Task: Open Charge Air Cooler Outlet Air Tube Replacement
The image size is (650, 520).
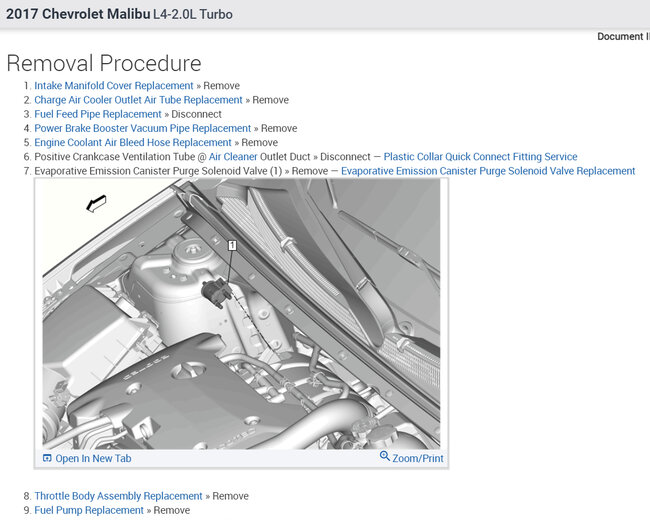Action: point(138,100)
